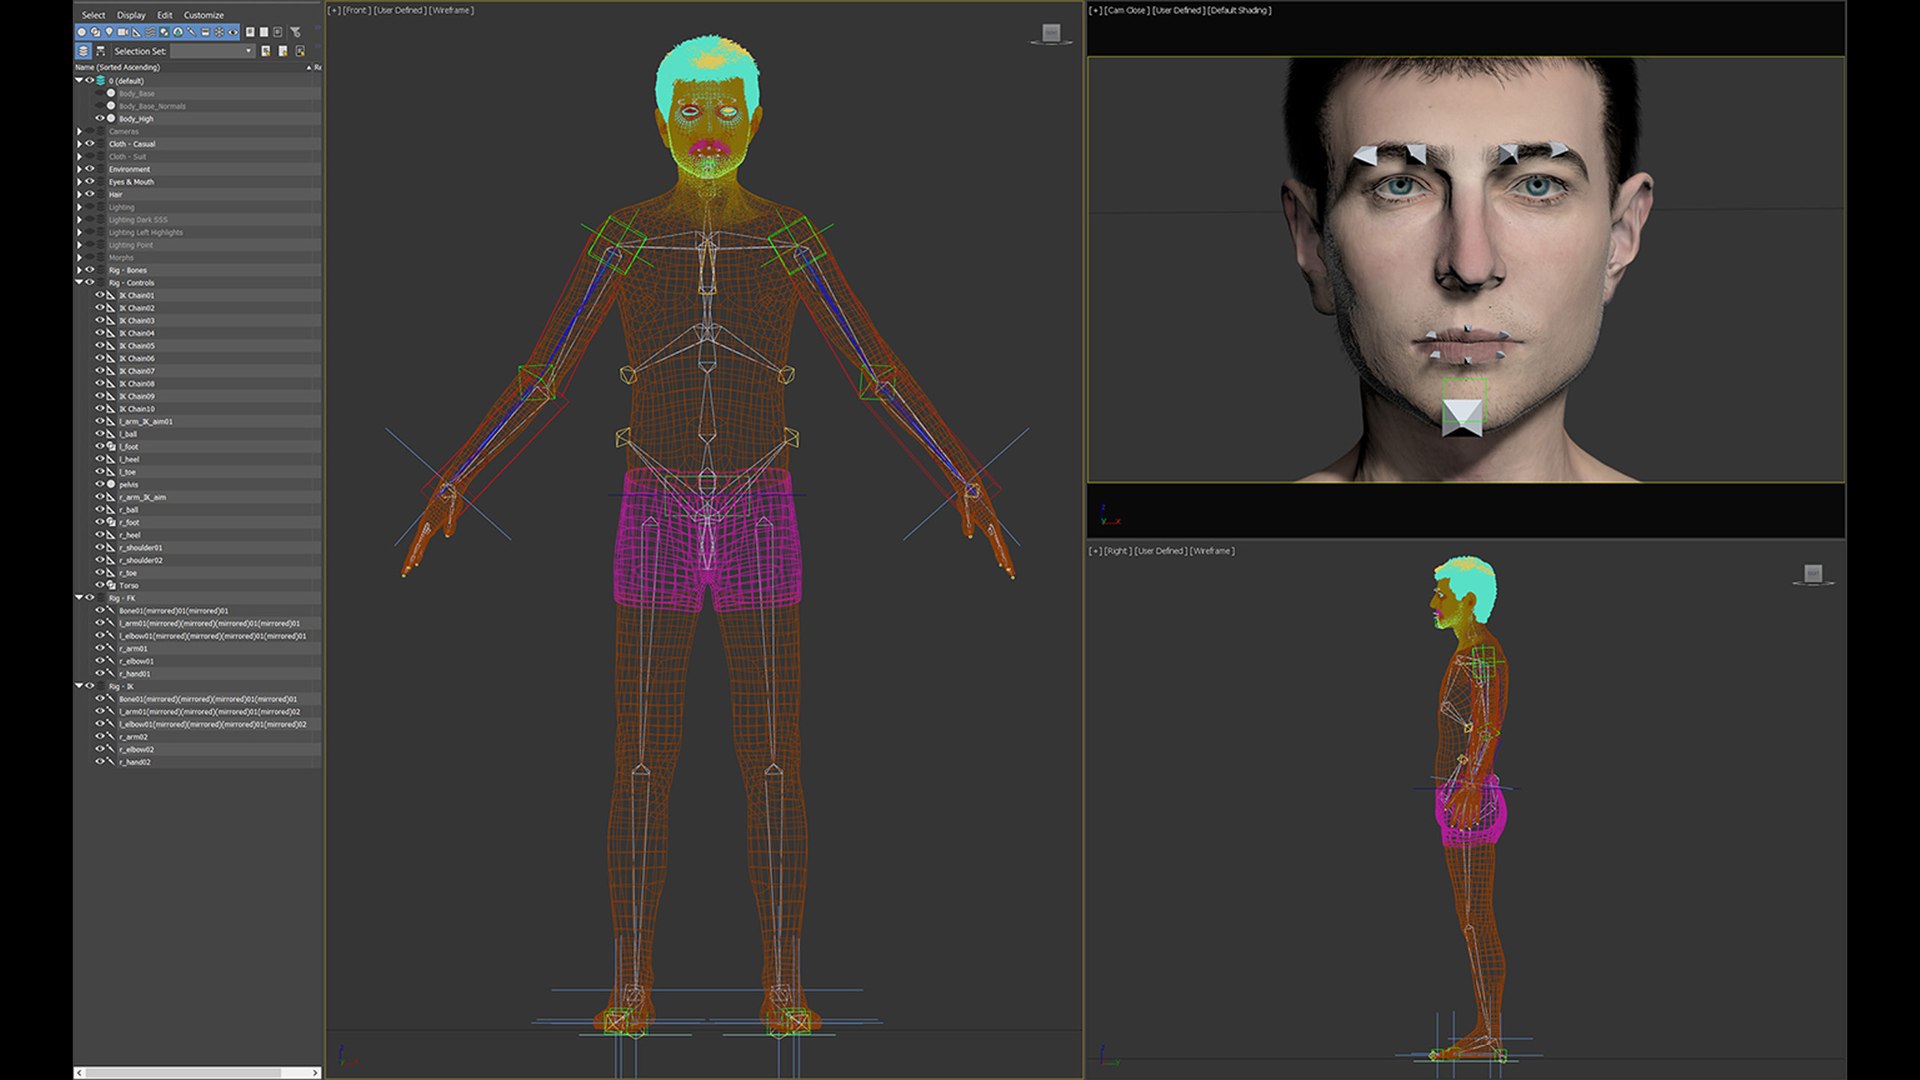The height and width of the screenshot is (1080, 1920).
Task: Toggle Display Shapes filter icon
Action: pos(96,32)
